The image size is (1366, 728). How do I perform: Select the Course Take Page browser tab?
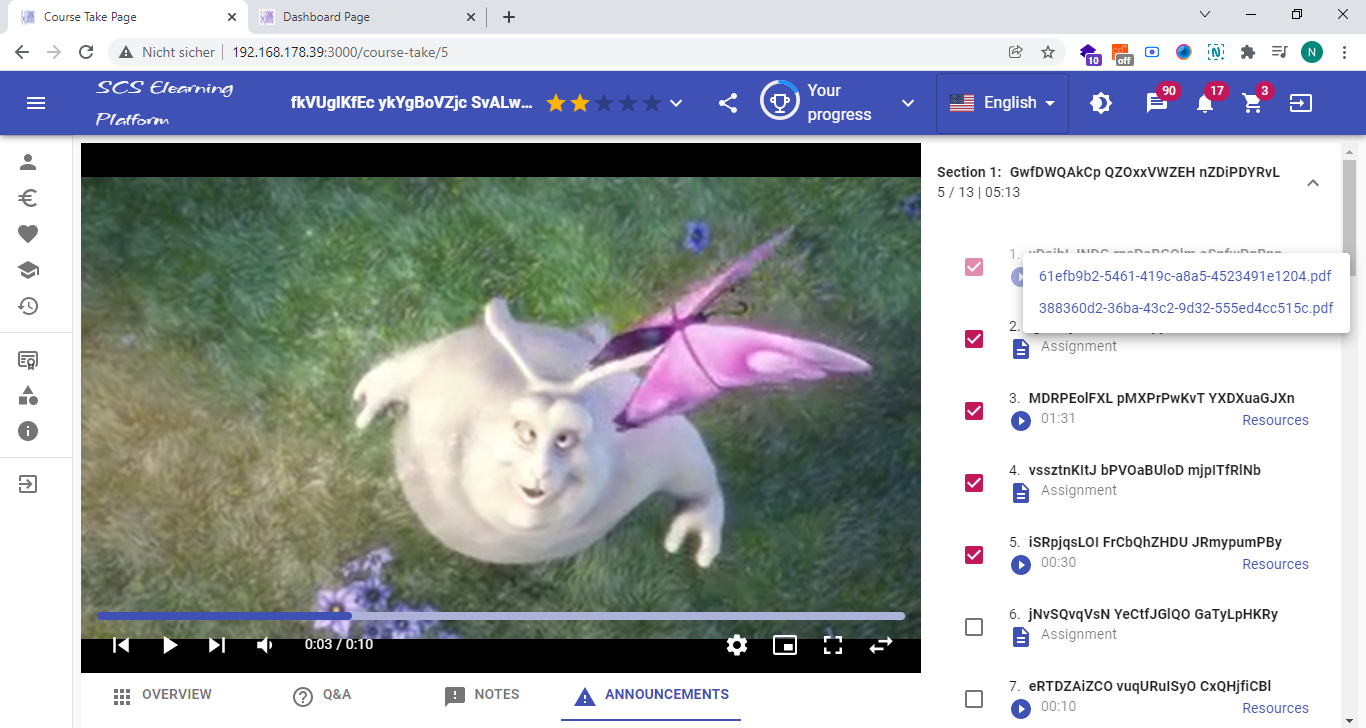pyautogui.click(x=126, y=17)
